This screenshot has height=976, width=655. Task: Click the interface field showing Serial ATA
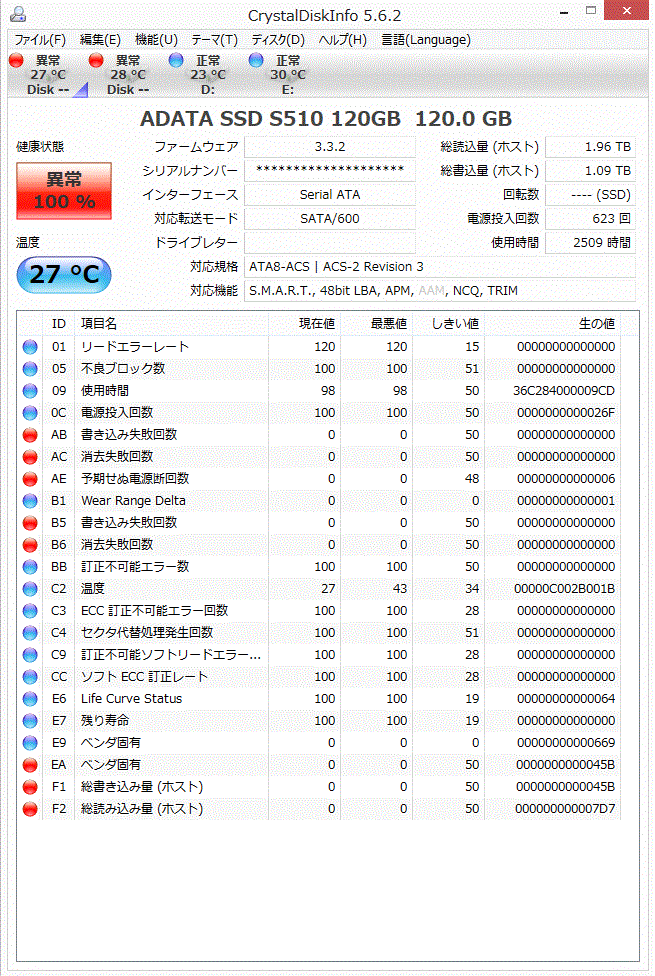click(330, 195)
